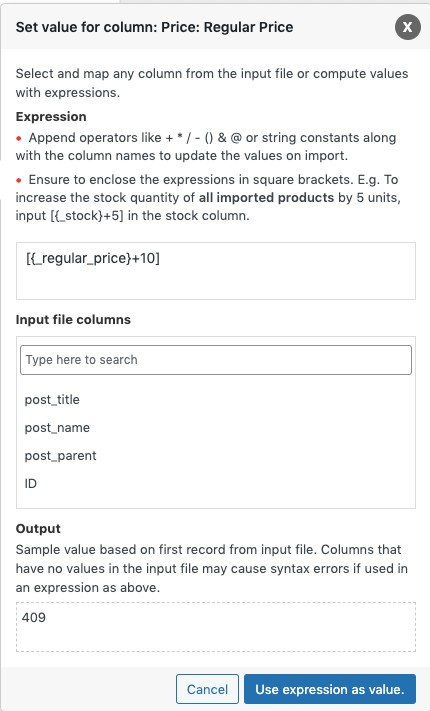430x711 pixels.
Task: Click the 'Expression' section heading
Action: [51, 117]
